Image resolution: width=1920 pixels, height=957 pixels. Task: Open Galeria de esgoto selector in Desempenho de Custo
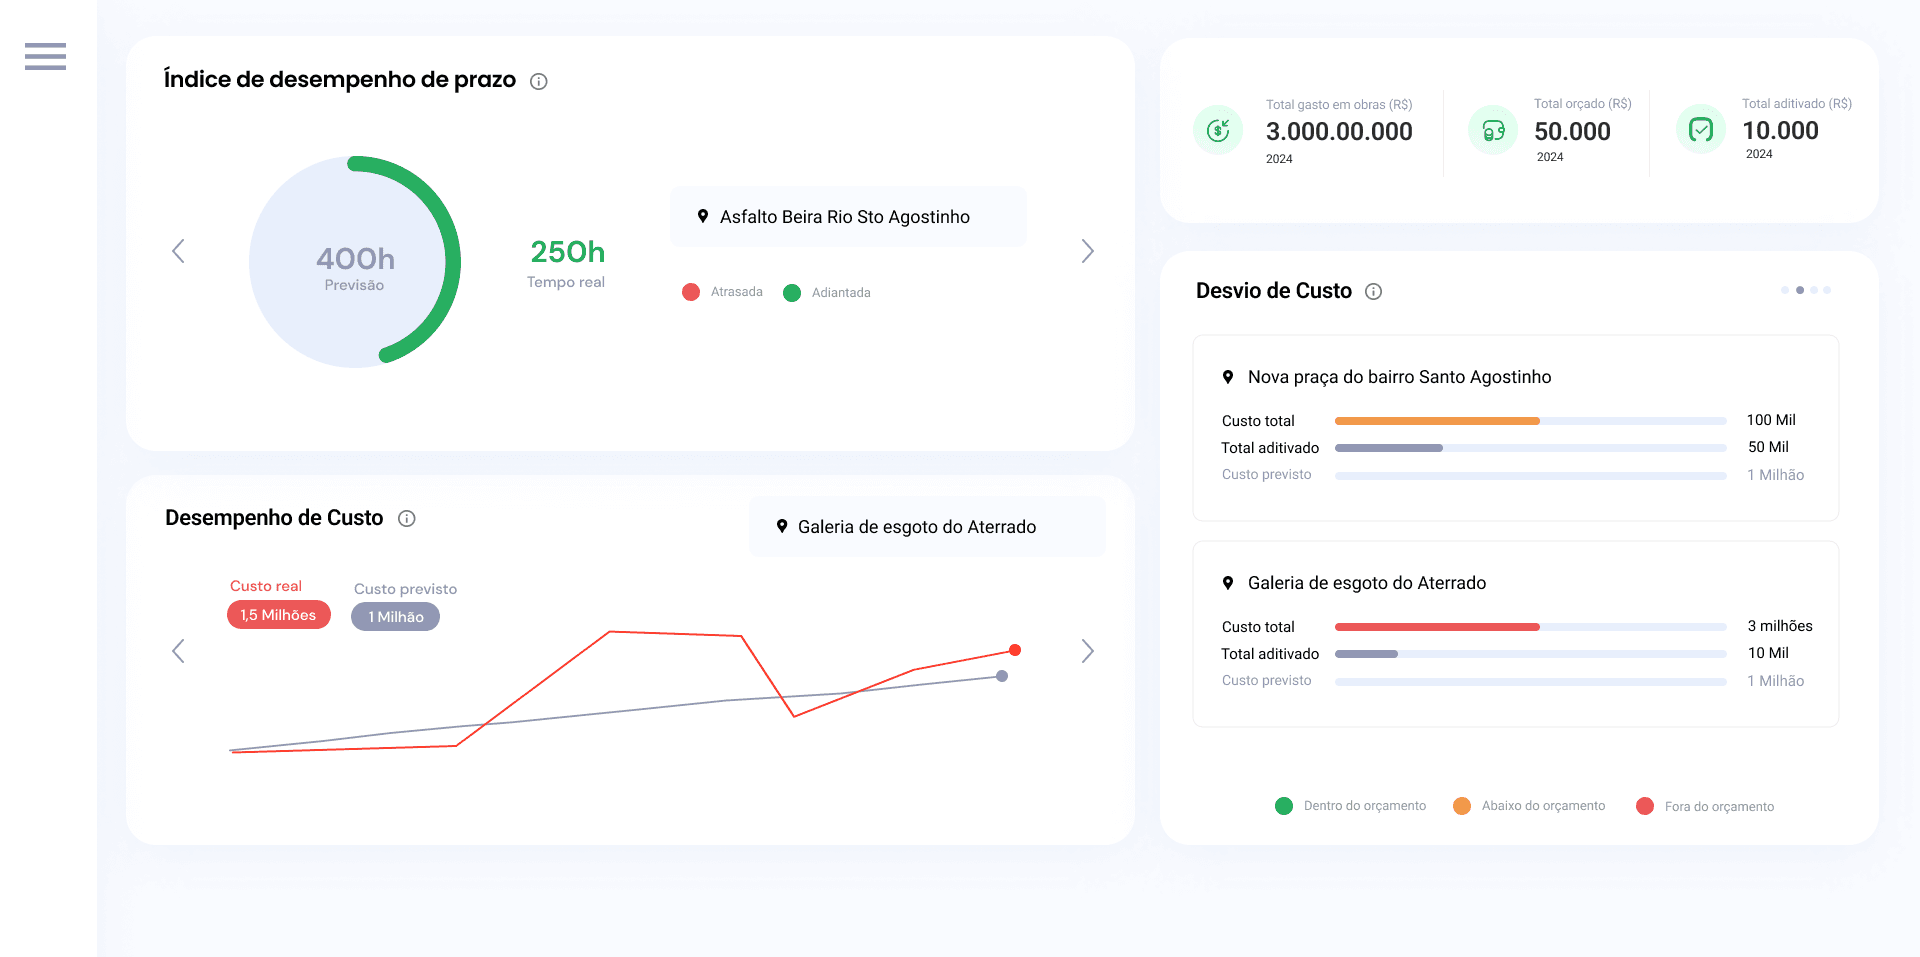pos(927,526)
